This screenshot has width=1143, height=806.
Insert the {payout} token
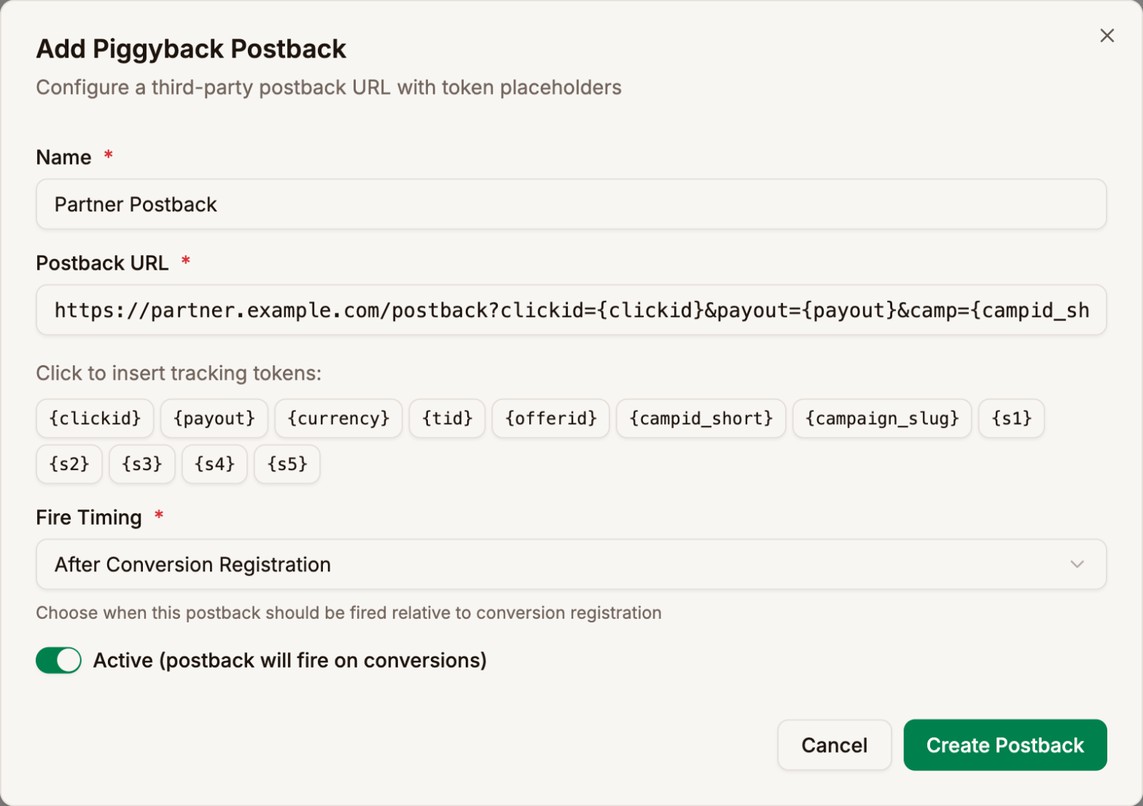point(214,418)
